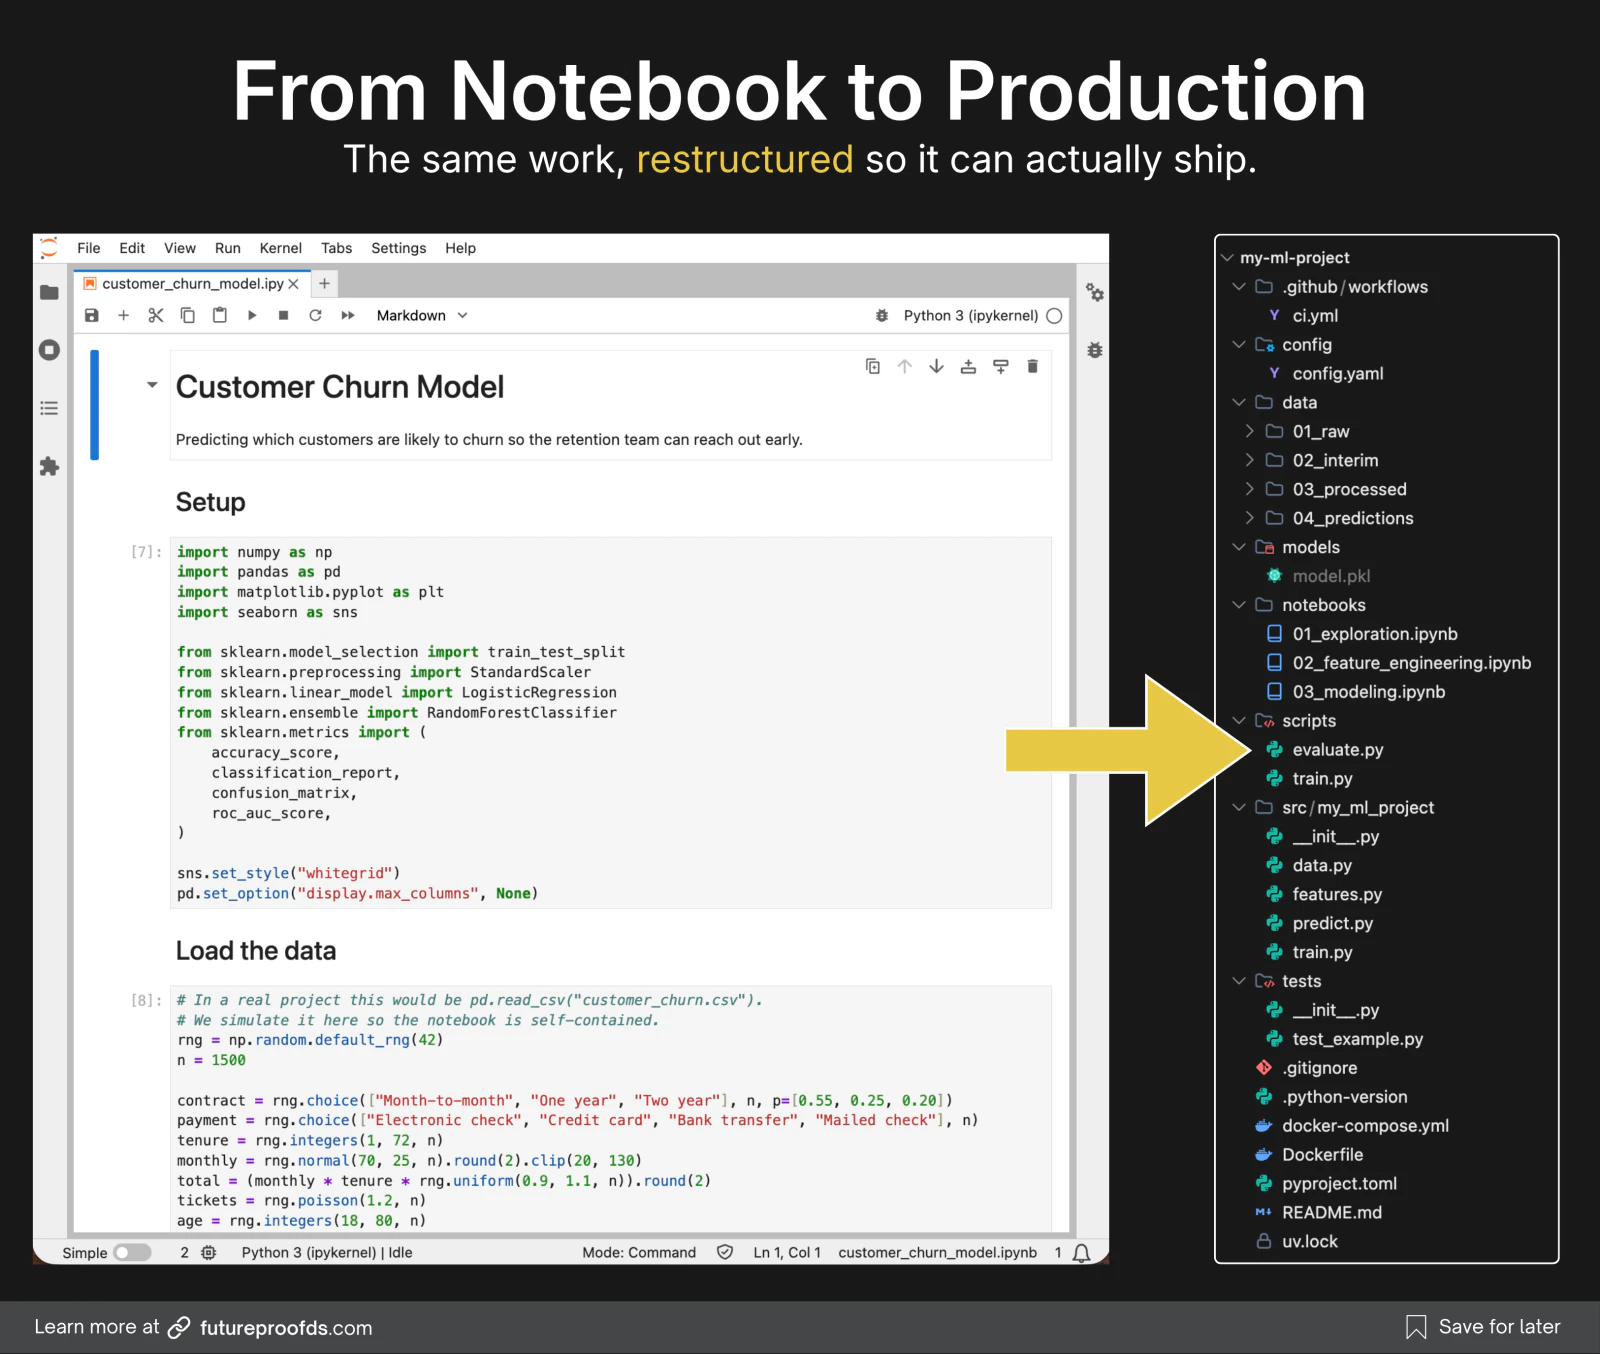
Task: Open features.py in src folder
Action: coord(1337,894)
